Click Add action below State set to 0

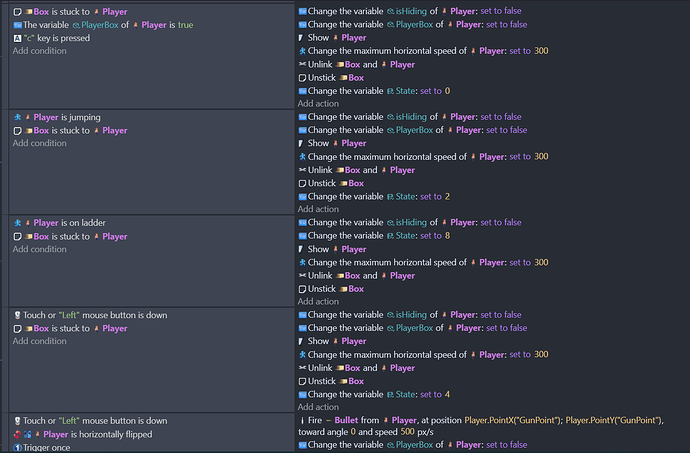318,103
